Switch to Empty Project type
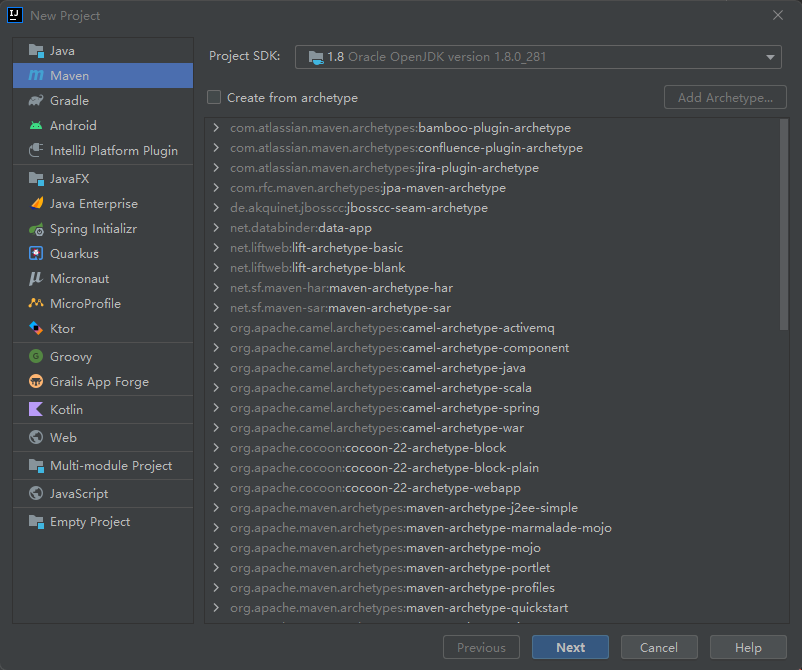802x670 pixels. pyautogui.click(x=89, y=522)
